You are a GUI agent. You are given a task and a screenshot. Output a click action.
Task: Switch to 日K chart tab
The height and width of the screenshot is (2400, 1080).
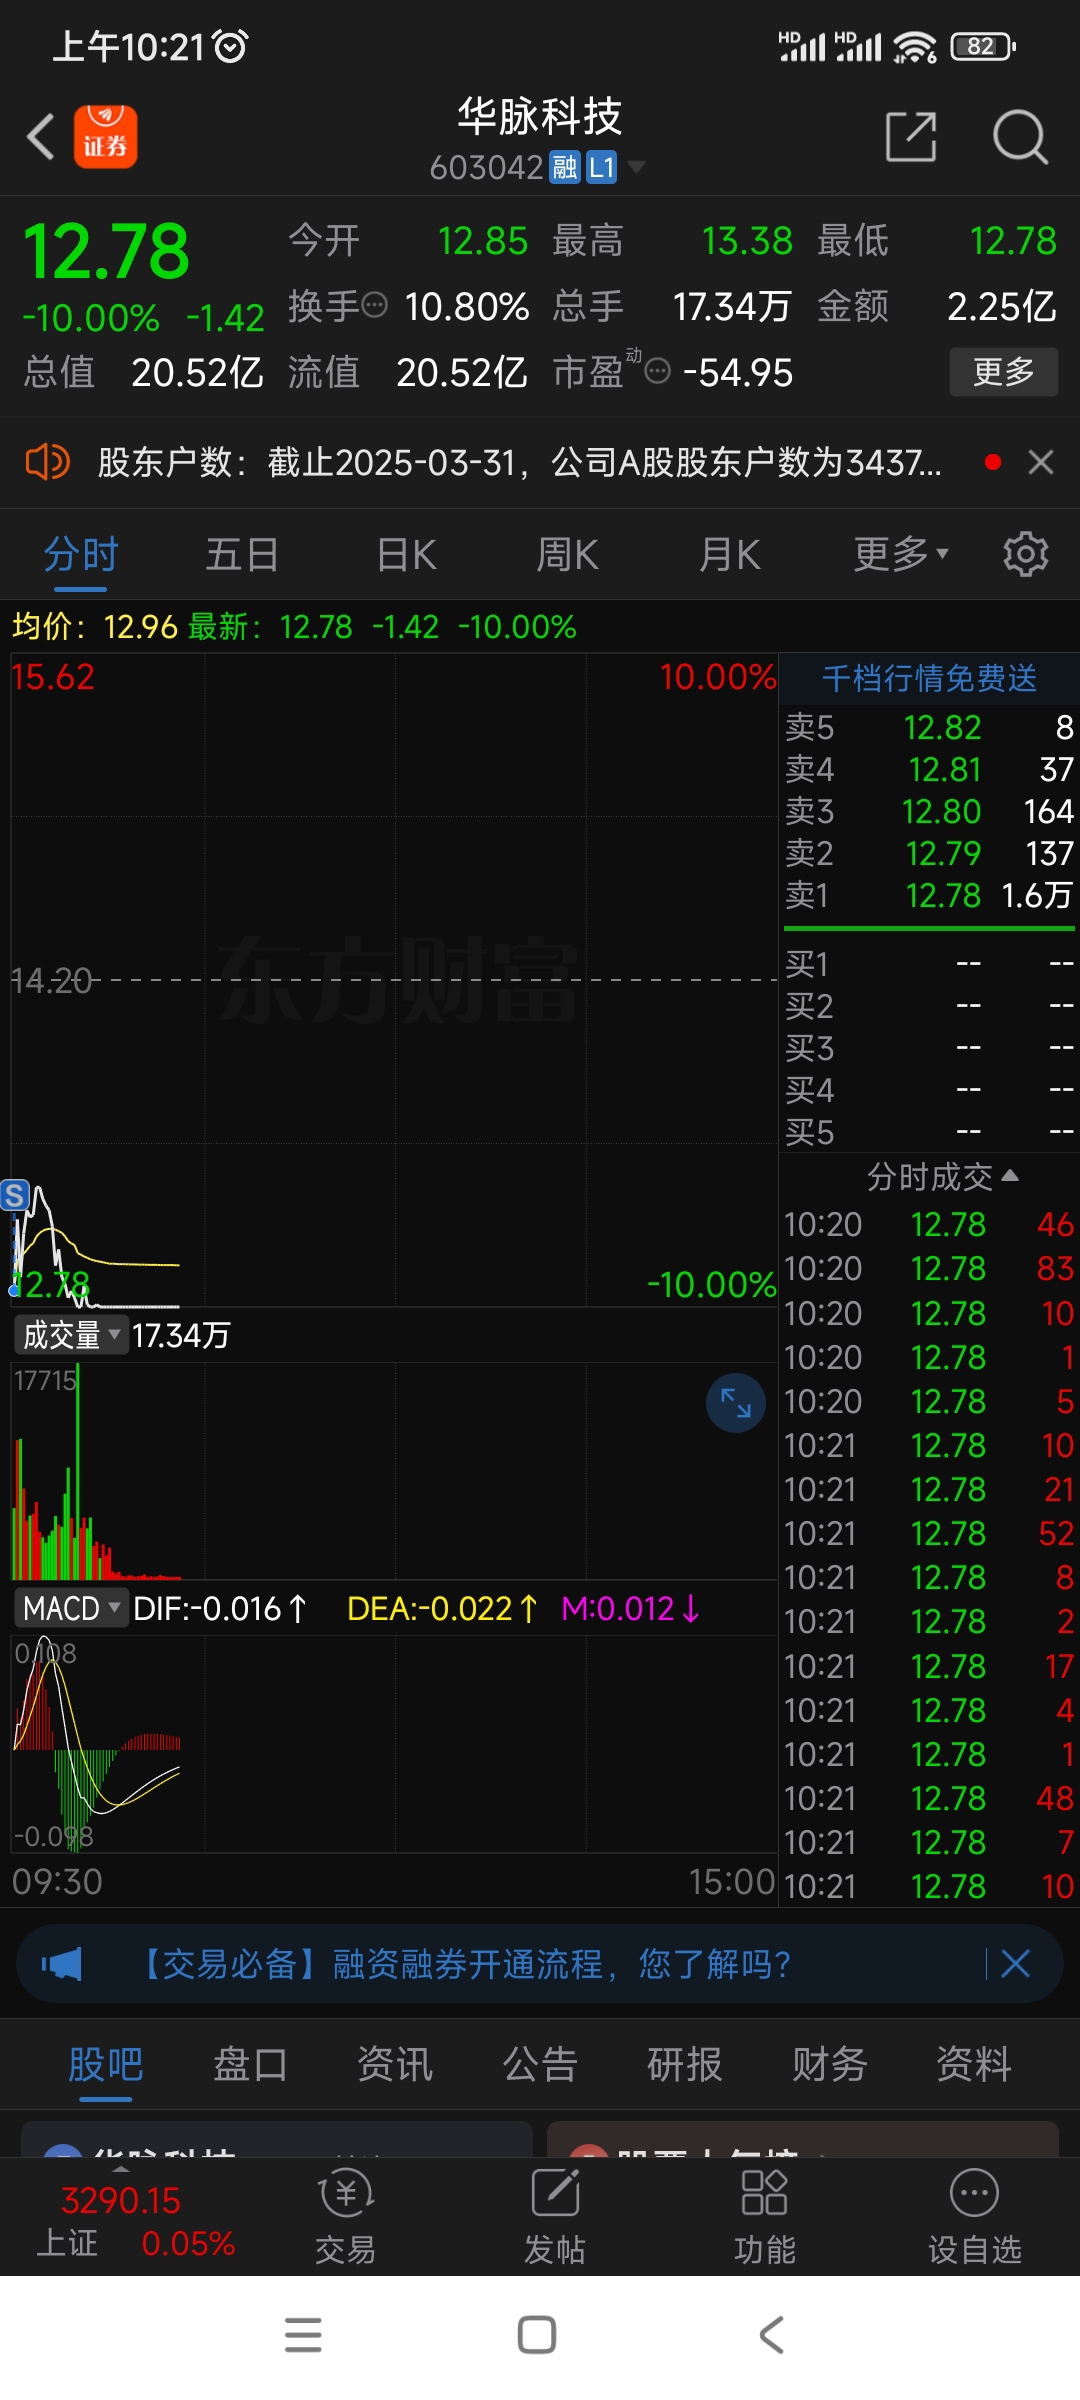tap(406, 554)
